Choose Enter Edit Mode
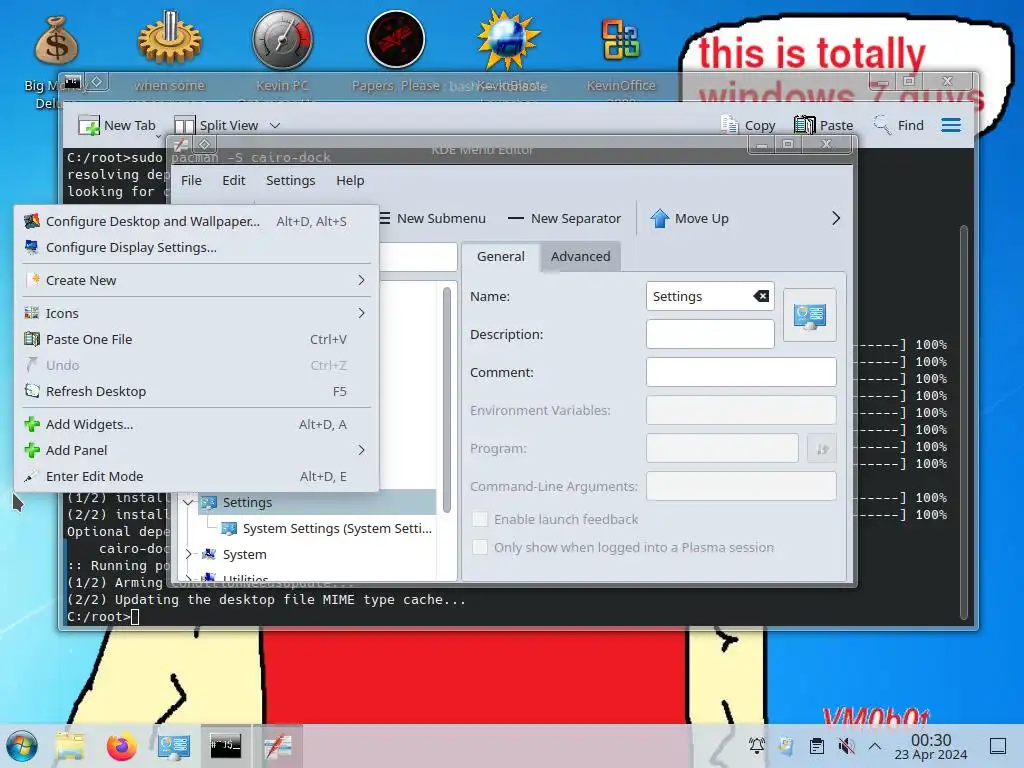The height and width of the screenshot is (768, 1024). 196,477
